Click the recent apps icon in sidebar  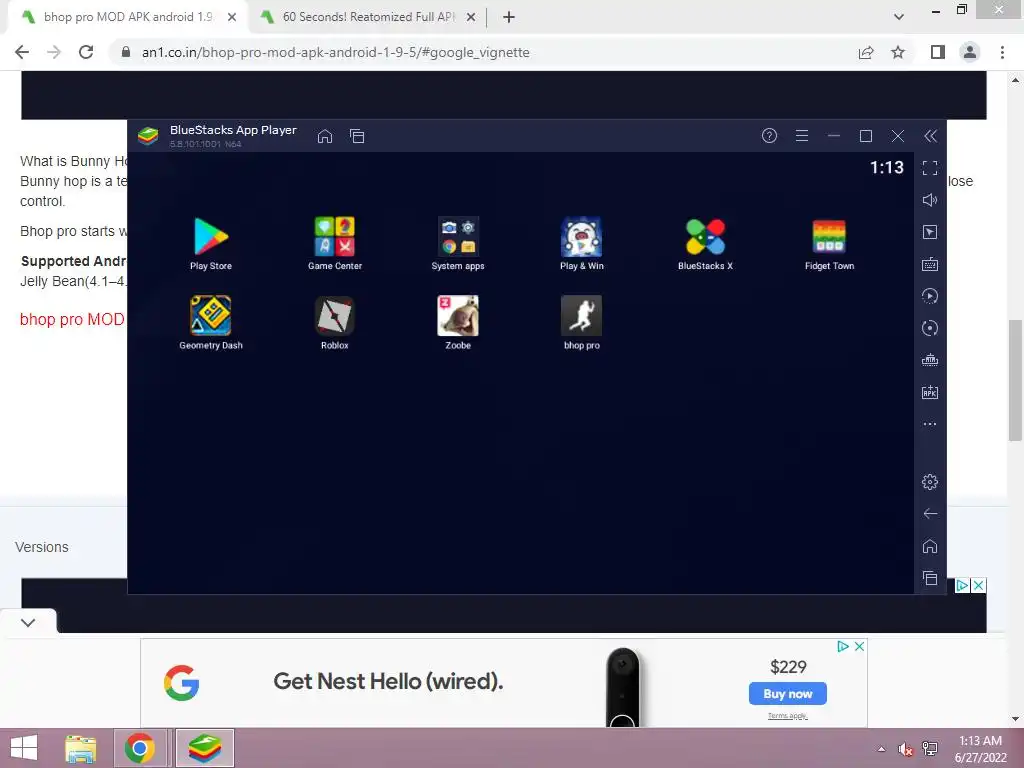[930, 578]
